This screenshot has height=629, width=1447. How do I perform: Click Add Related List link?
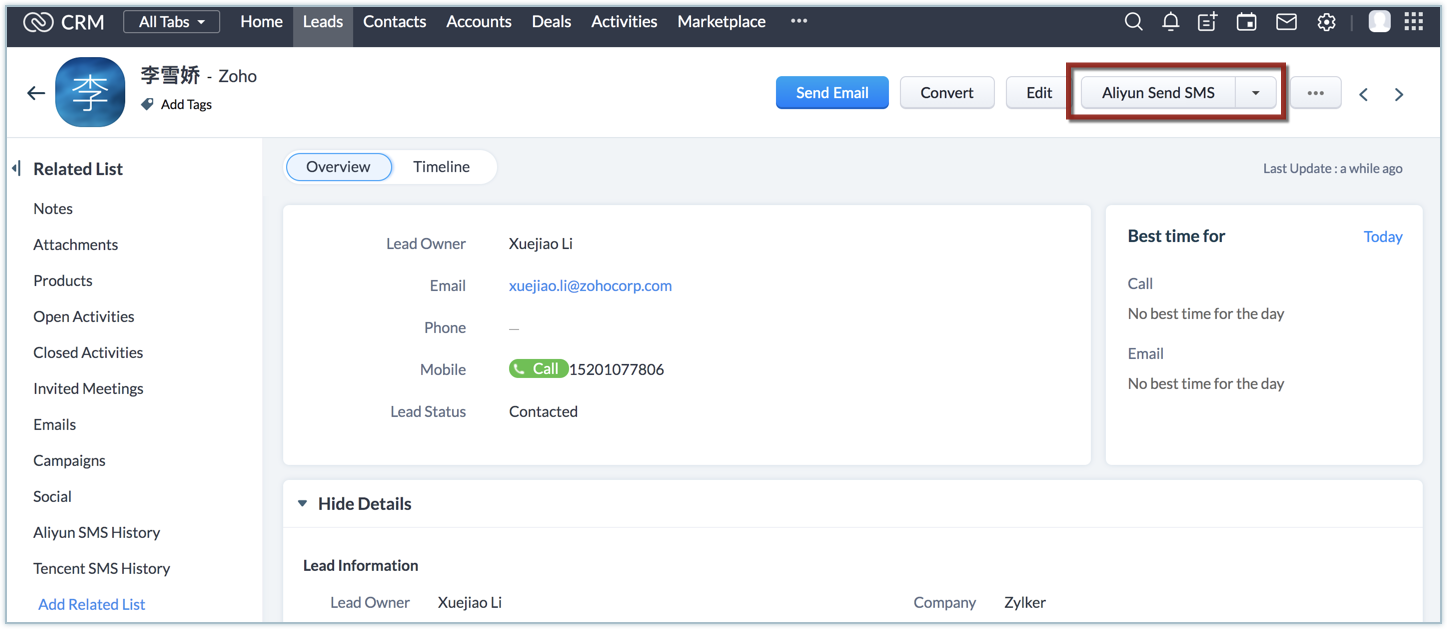(92, 604)
